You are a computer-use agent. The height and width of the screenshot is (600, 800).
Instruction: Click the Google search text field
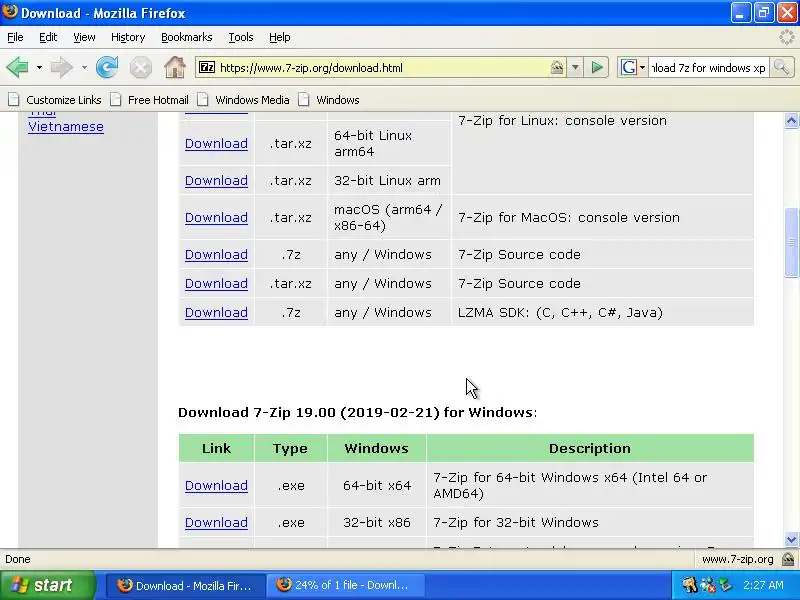tap(709, 67)
